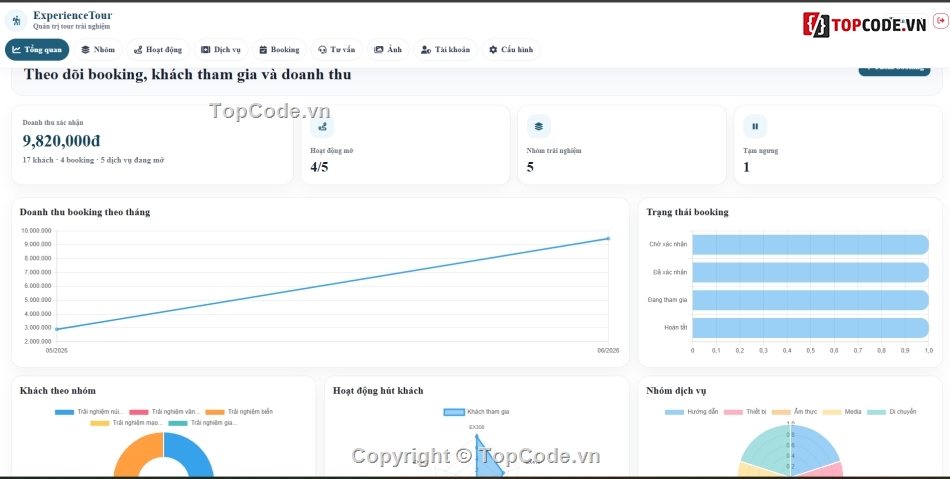Click the Theo dõi booking page title
950x479 pixels.
[187, 75]
